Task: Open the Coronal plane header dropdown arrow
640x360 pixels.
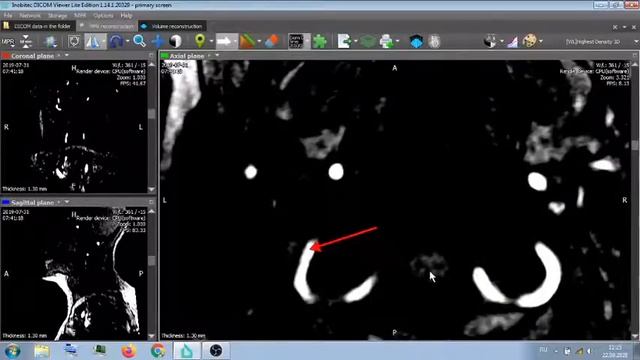Action: coord(67,55)
